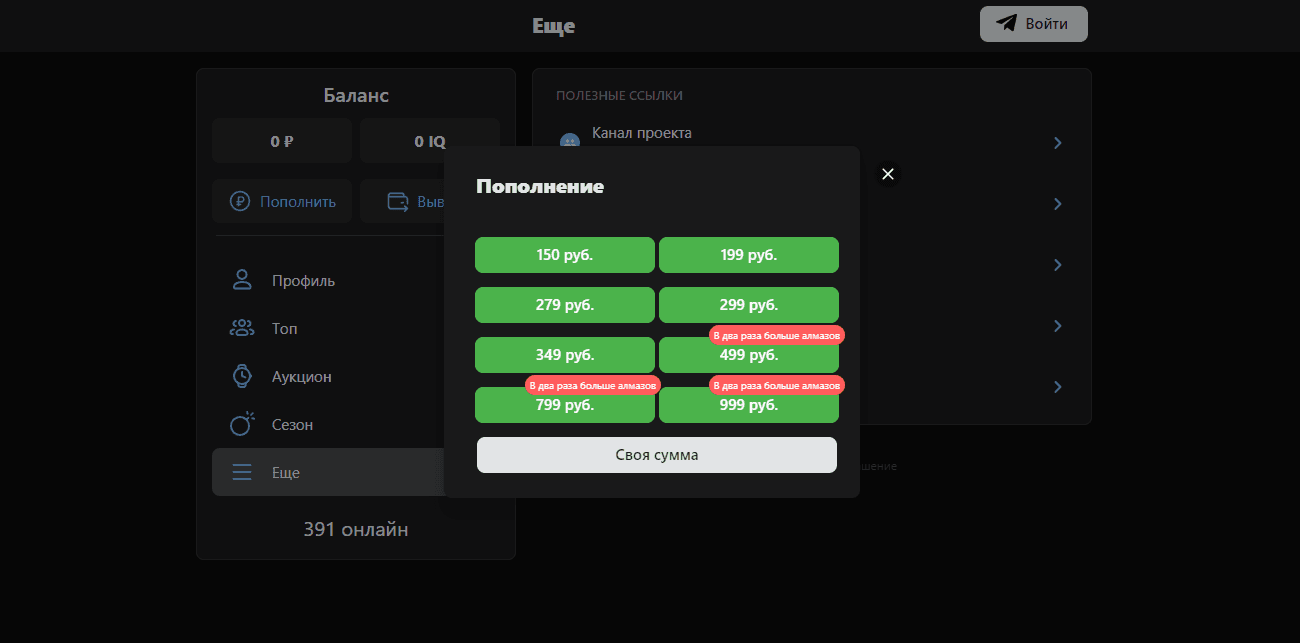The height and width of the screenshot is (643, 1300).
Task: Close the Пополнение dialog
Action: [887, 174]
